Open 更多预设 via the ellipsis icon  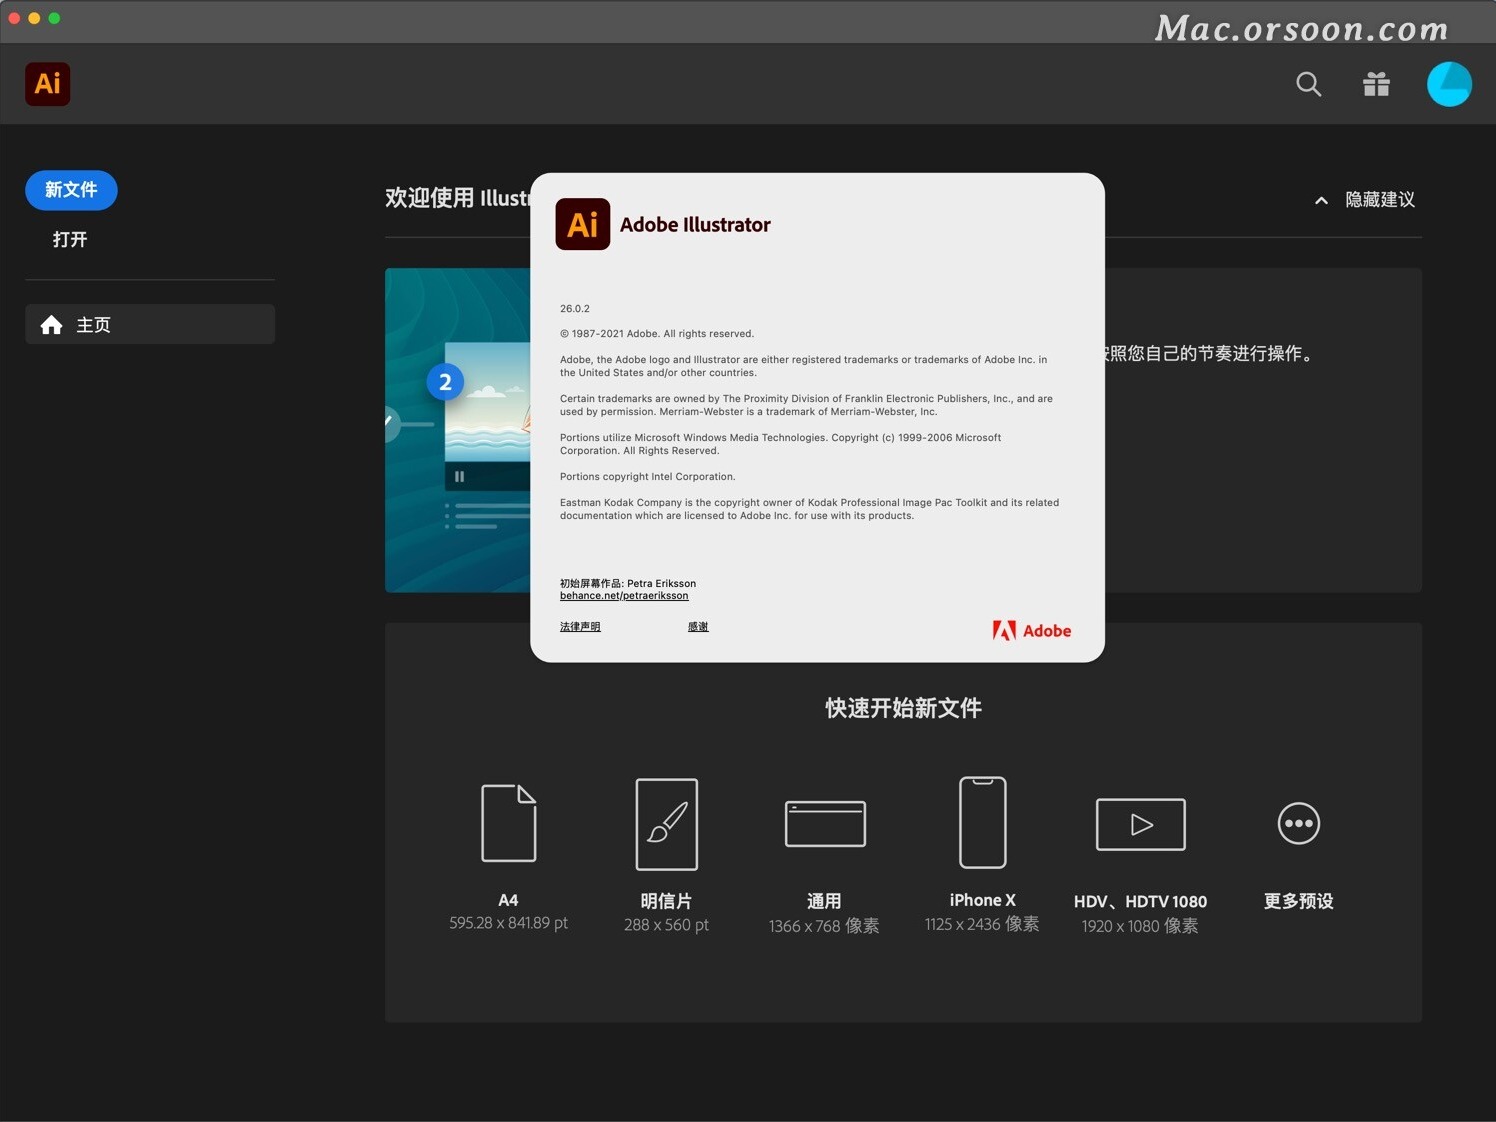(x=1297, y=824)
